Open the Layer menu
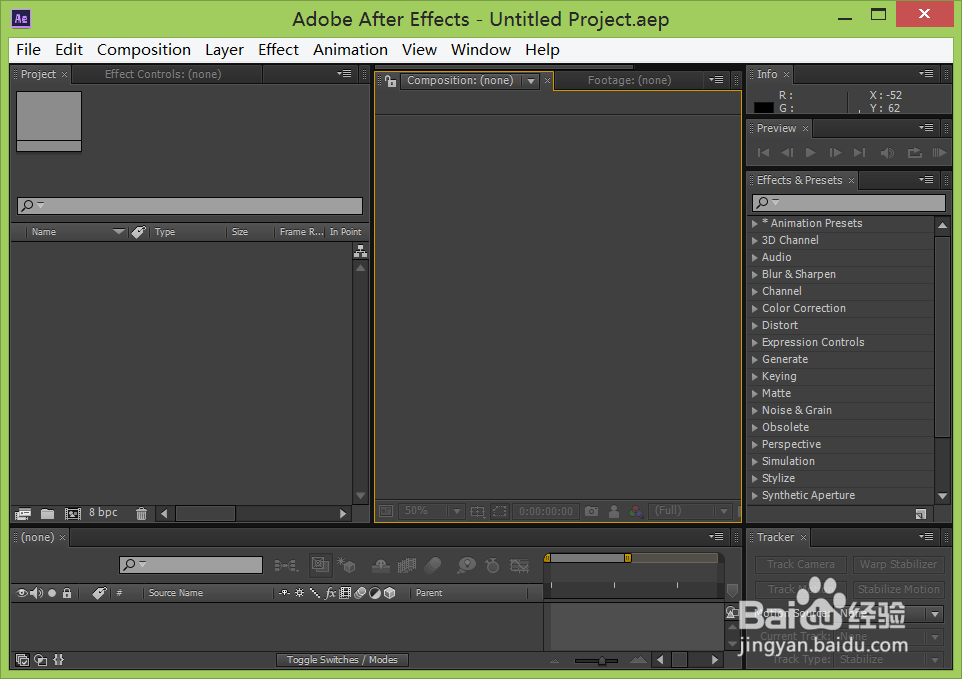Screen dimensions: 962x679 click(224, 50)
